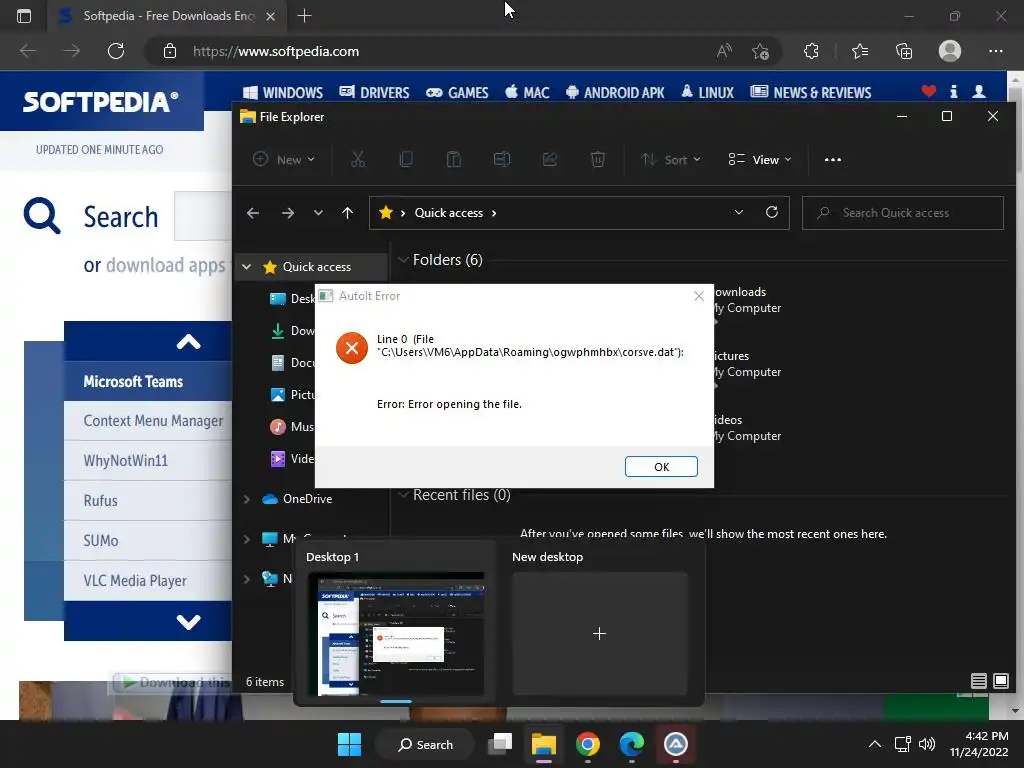Create a New desktop
The height and width of the screenshot is (768, 1024).
[600, 633]
